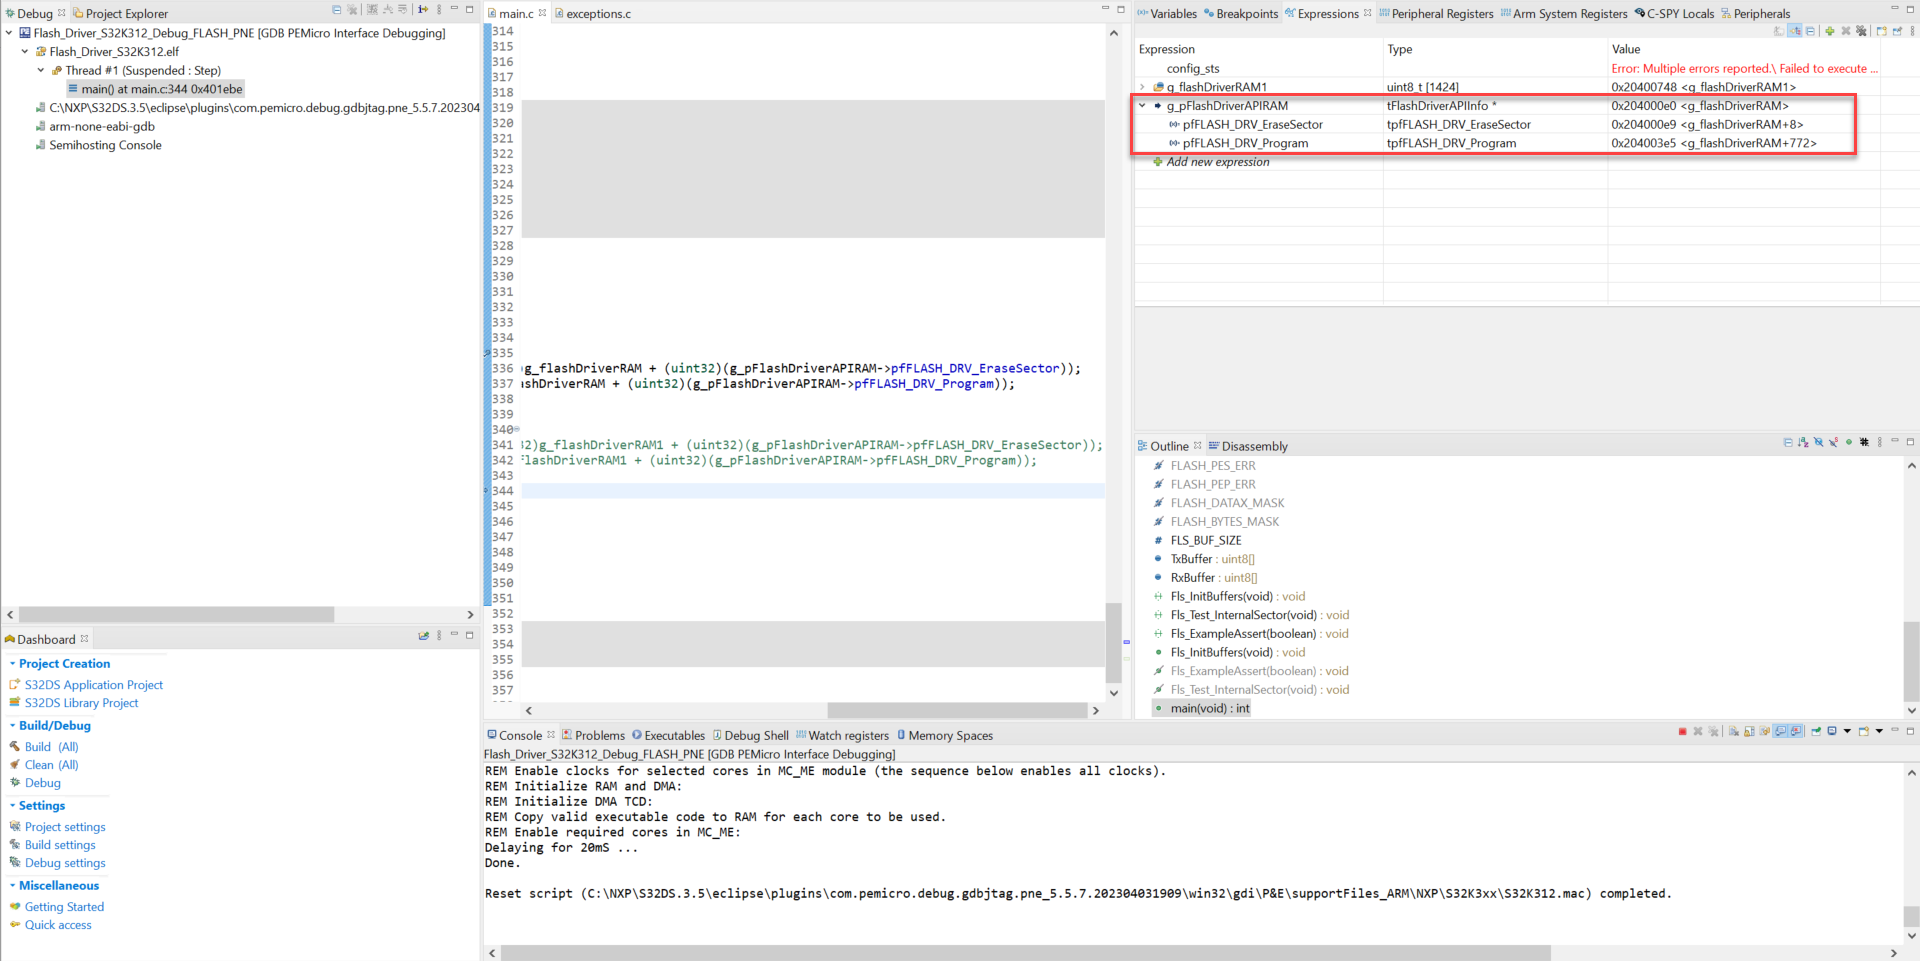
Task: Collapse all entries in Expressions panel
Action: coord(1810,30)
